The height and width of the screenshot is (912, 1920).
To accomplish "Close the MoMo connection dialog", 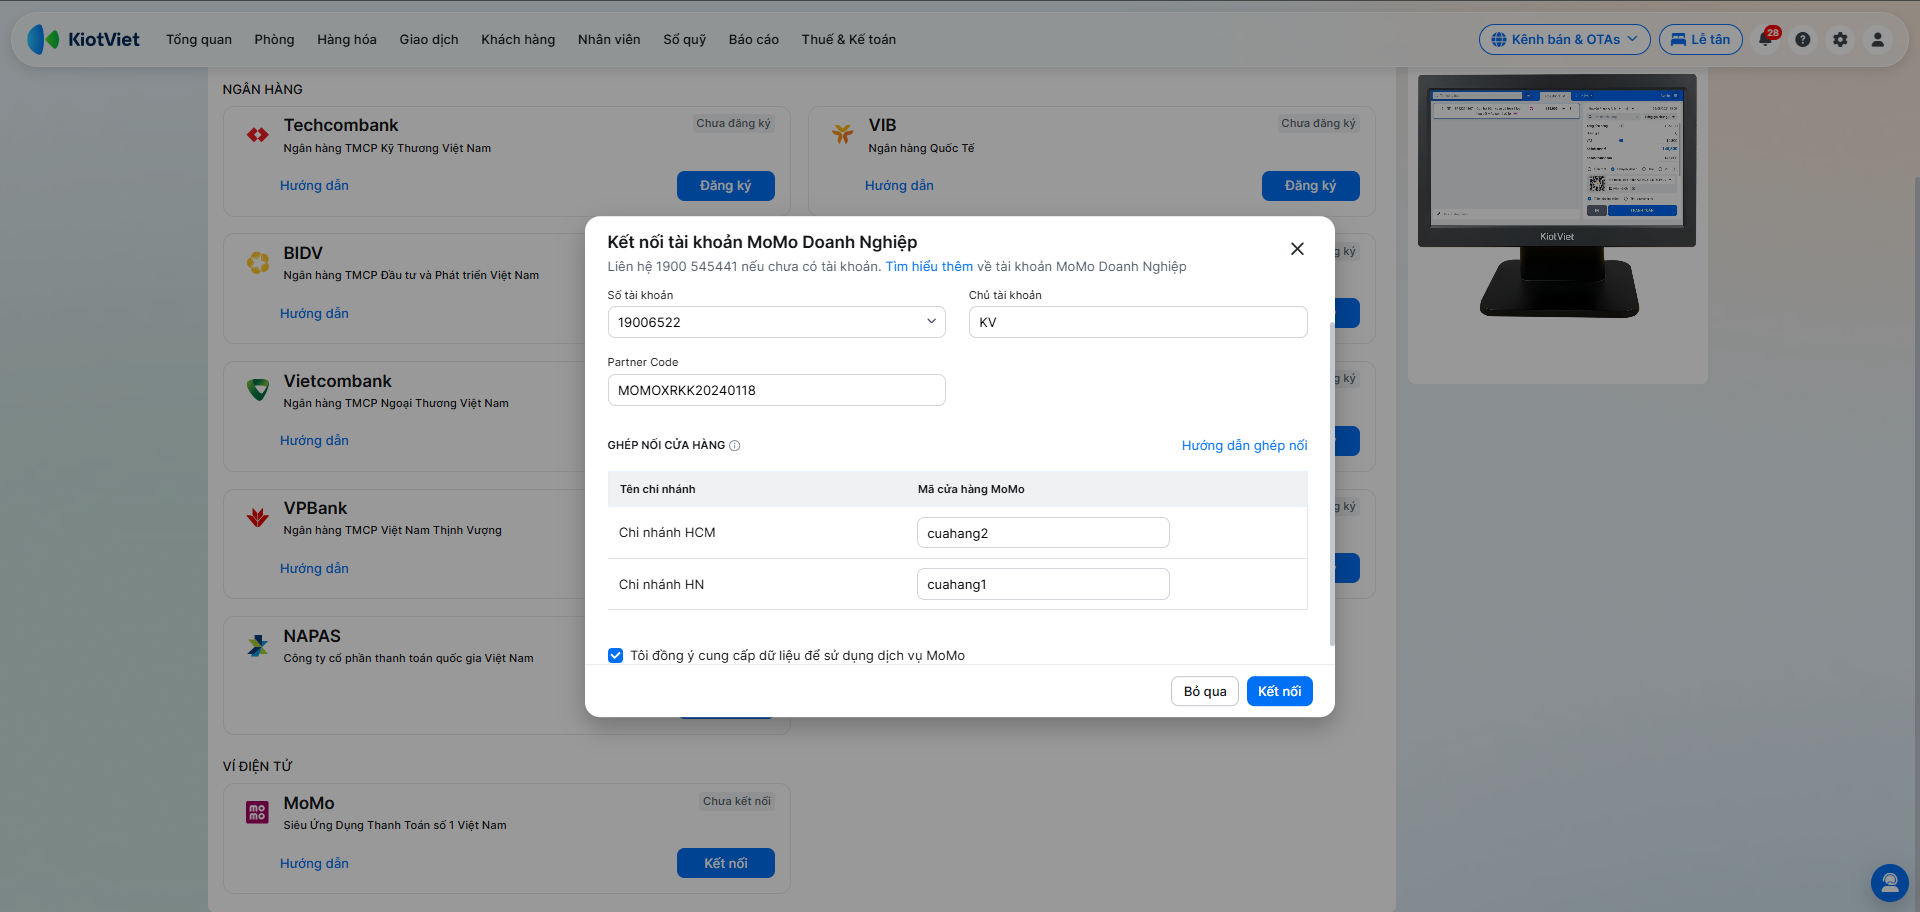I will pyautogui.click(x=1297, y=249).
